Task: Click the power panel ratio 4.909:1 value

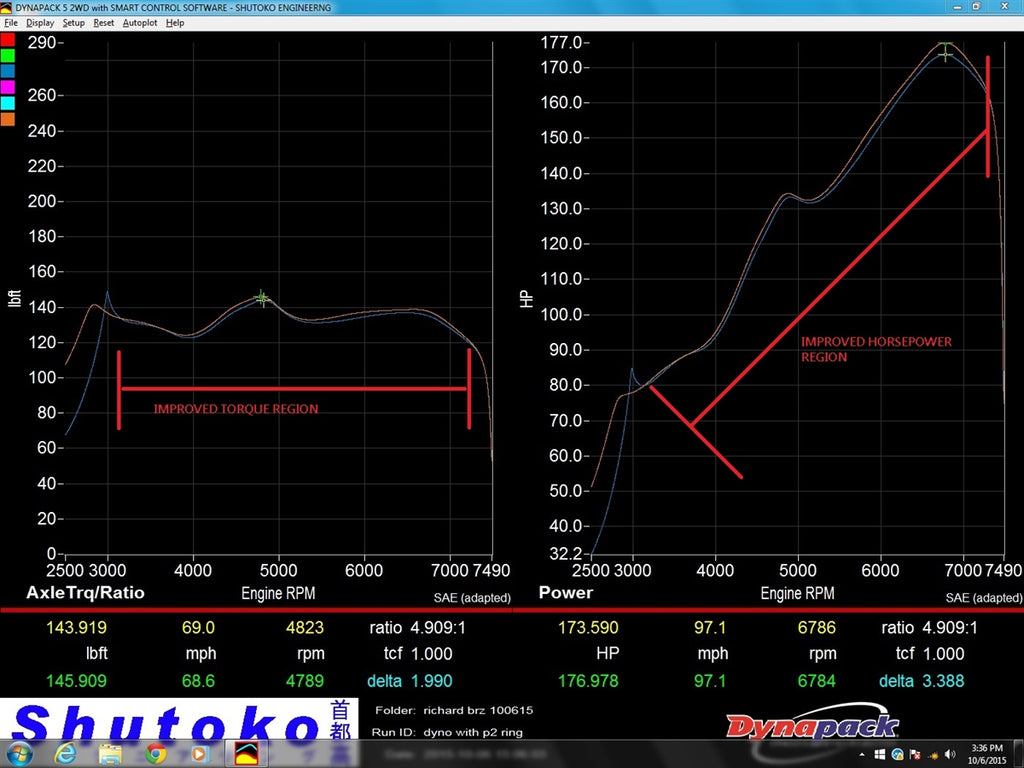Action: (x=950, y=628)
